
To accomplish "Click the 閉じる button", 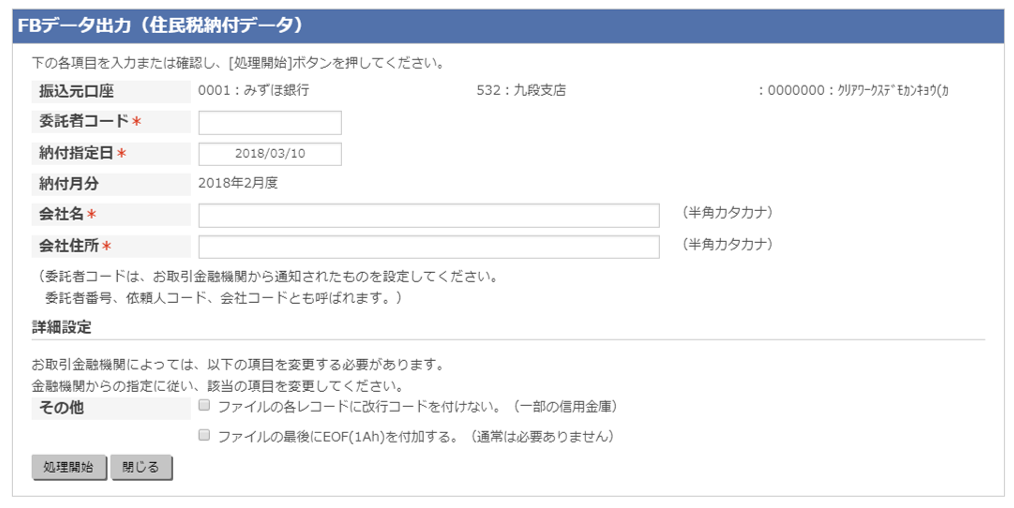I will pyautogui.click(x=141, y=467).
